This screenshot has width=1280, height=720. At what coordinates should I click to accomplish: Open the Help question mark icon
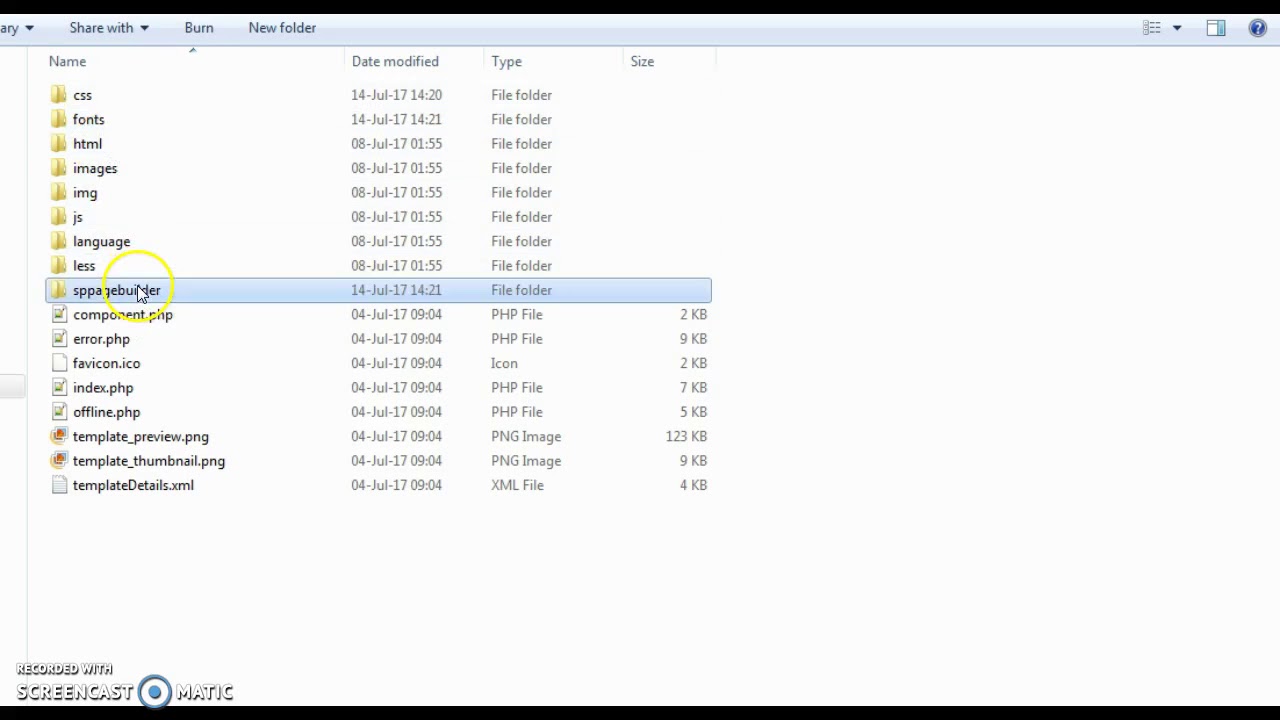(1258, 28)
